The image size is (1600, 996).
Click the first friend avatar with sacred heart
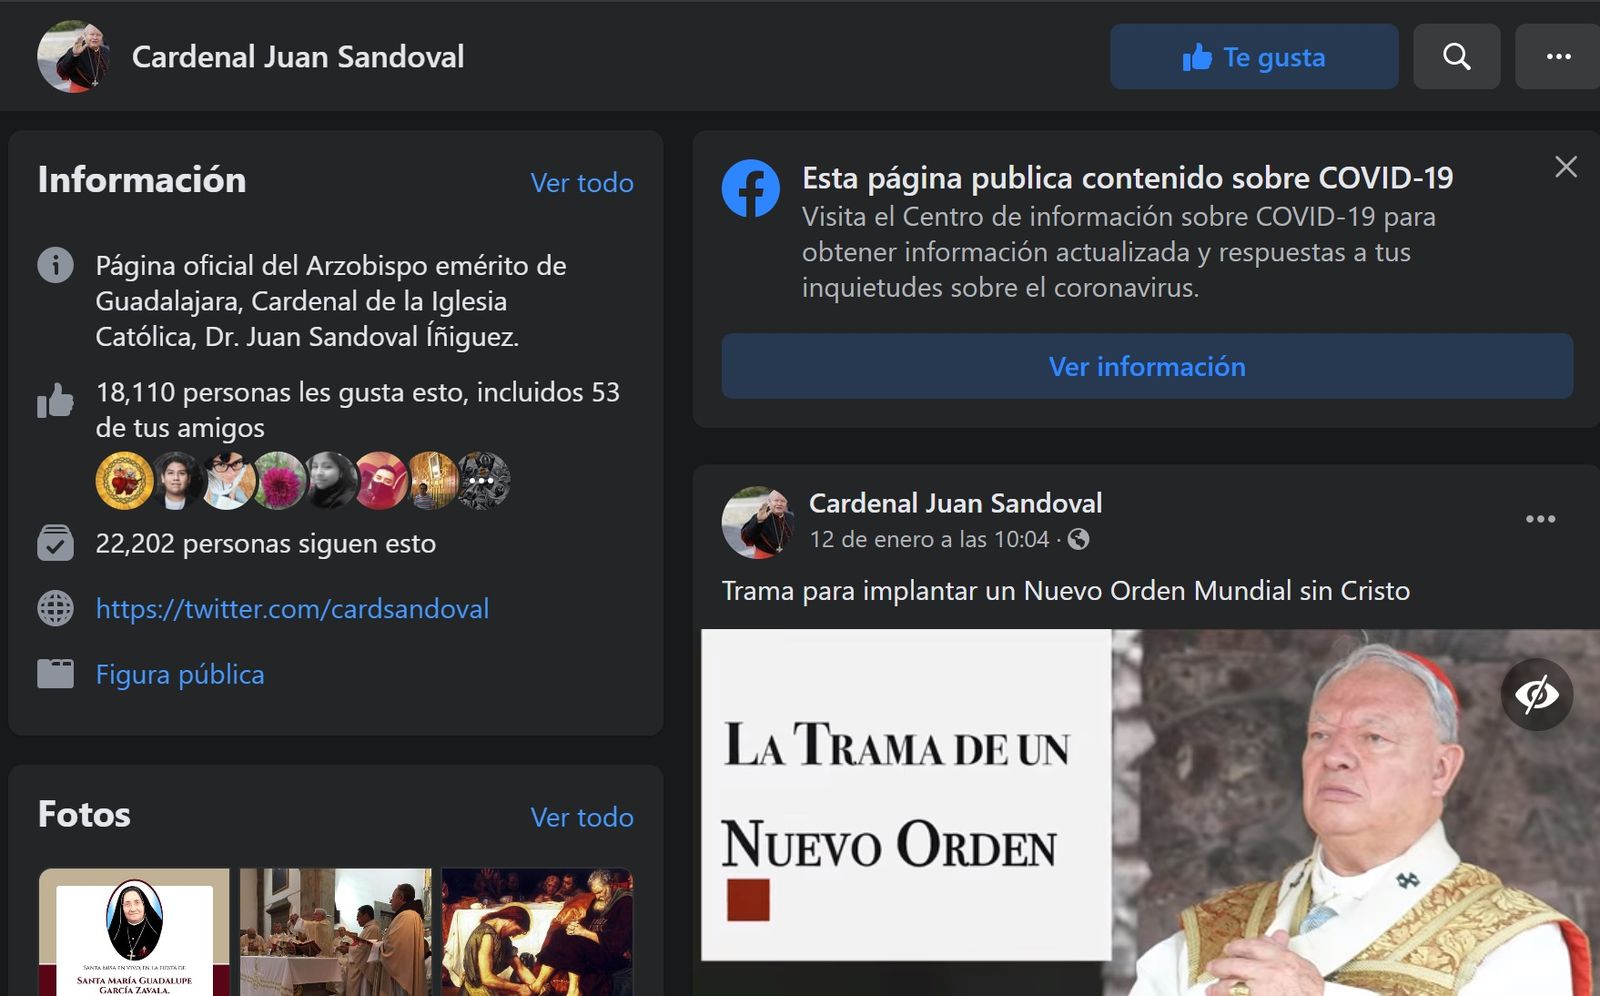pos(124,481)
